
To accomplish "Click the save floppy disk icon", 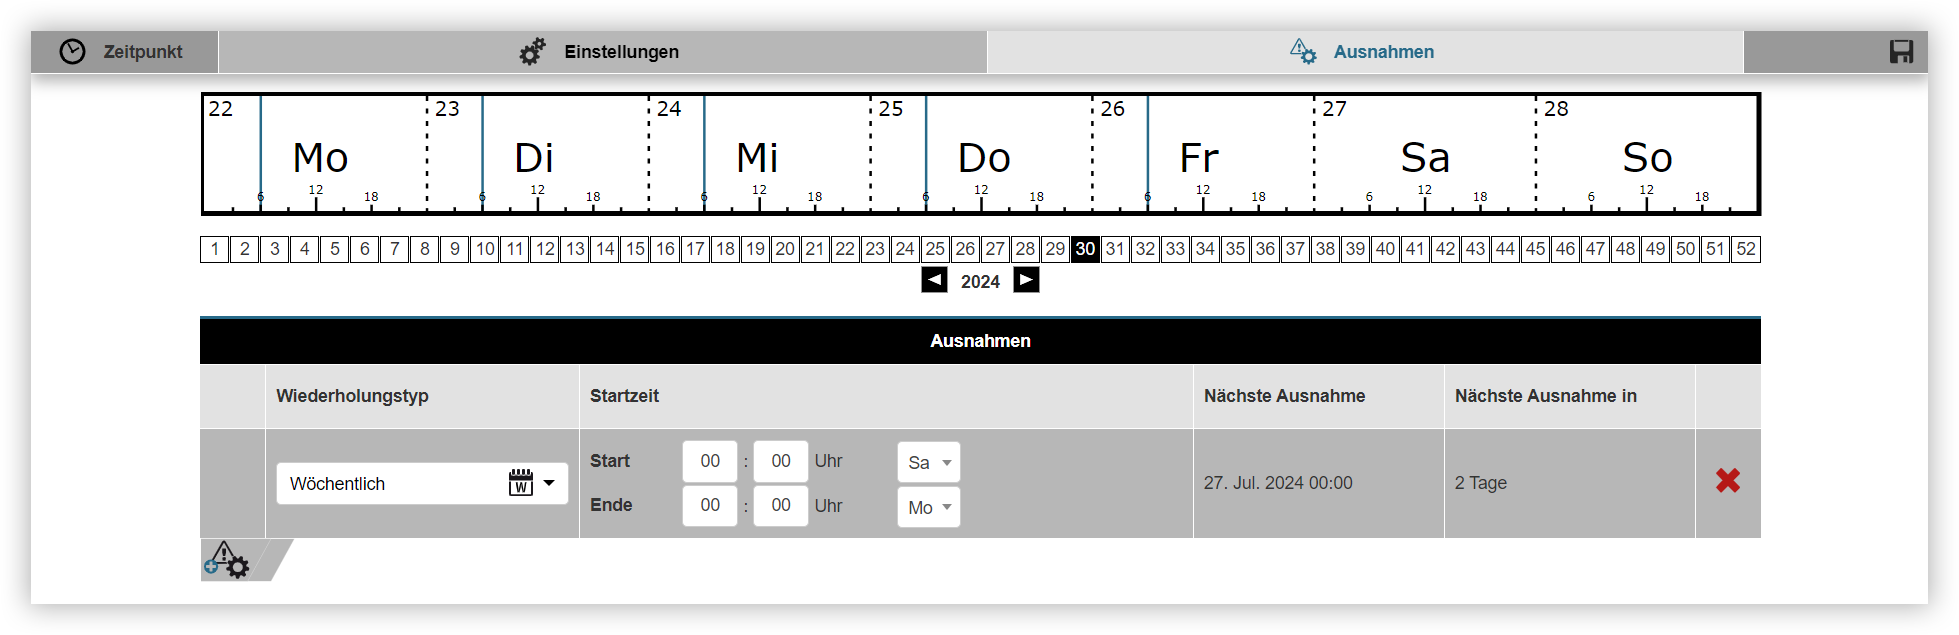I will click(1900, 52).
